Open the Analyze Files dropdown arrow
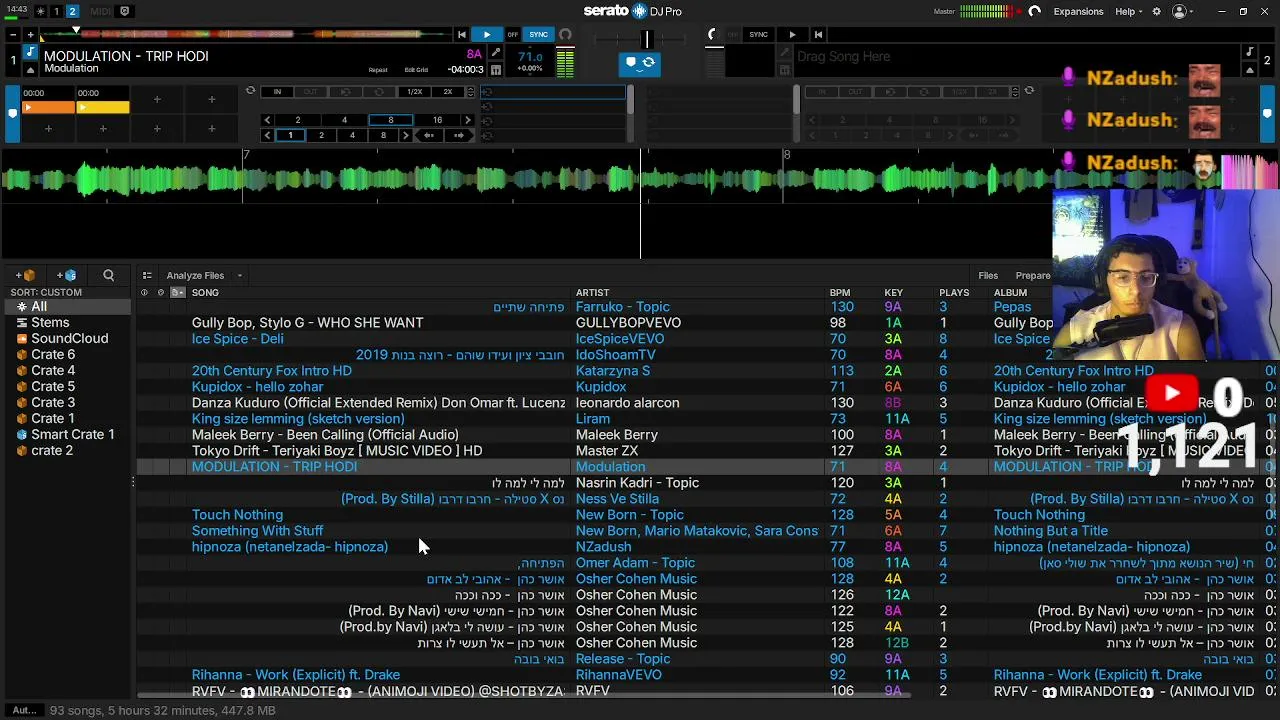The height and width of the screenshot is (720, 1280). (239, 276)
